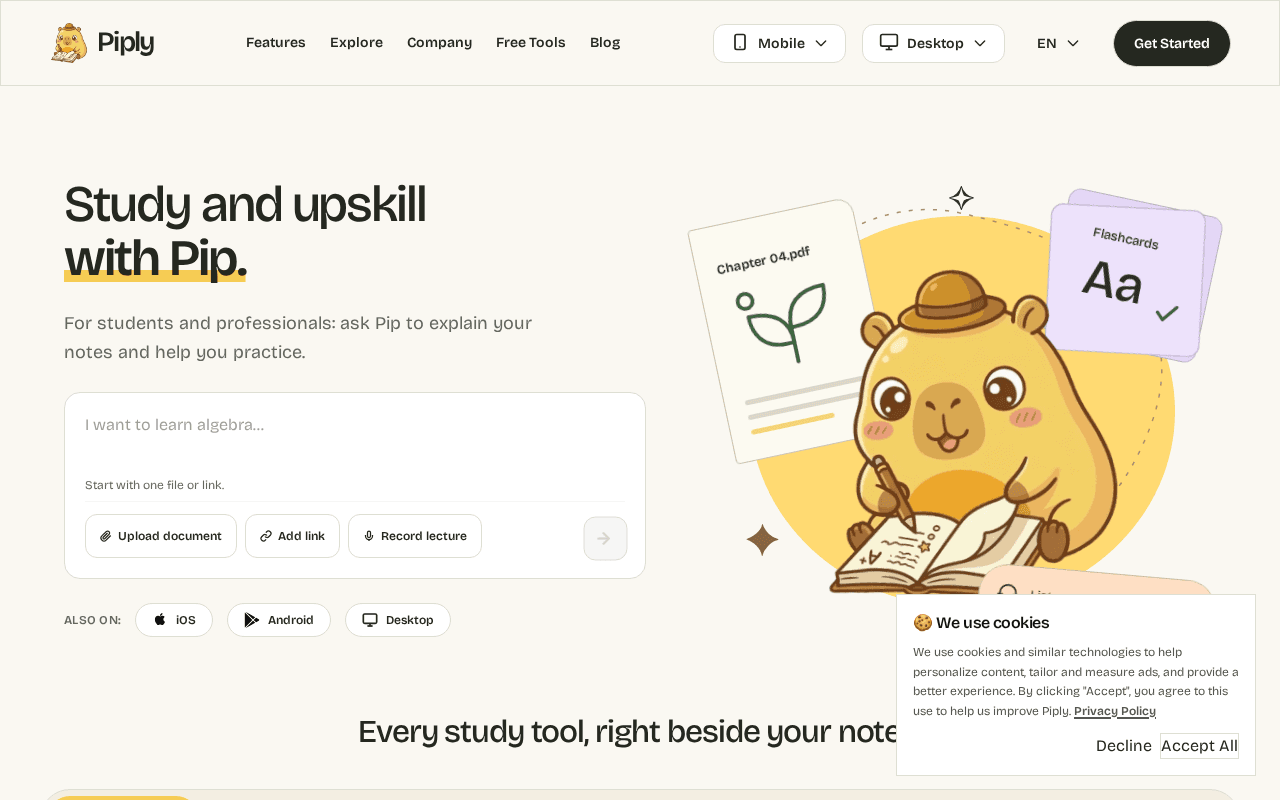The height and width of the screenshot is (800, 1280).
Task: Click the phone icon in Mobile button
Action: [x=740, y=42]
